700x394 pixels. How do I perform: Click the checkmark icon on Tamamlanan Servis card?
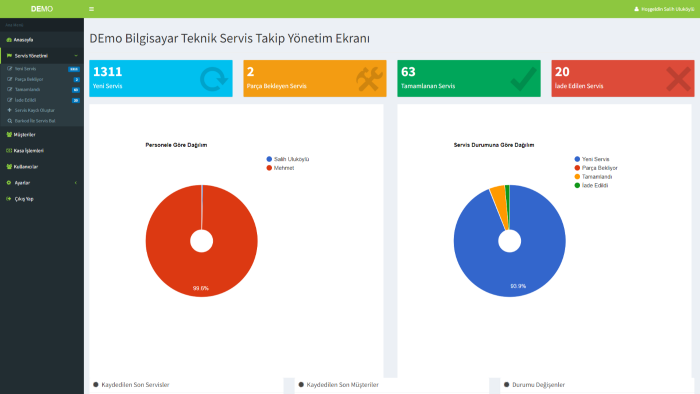pos(523,79)
